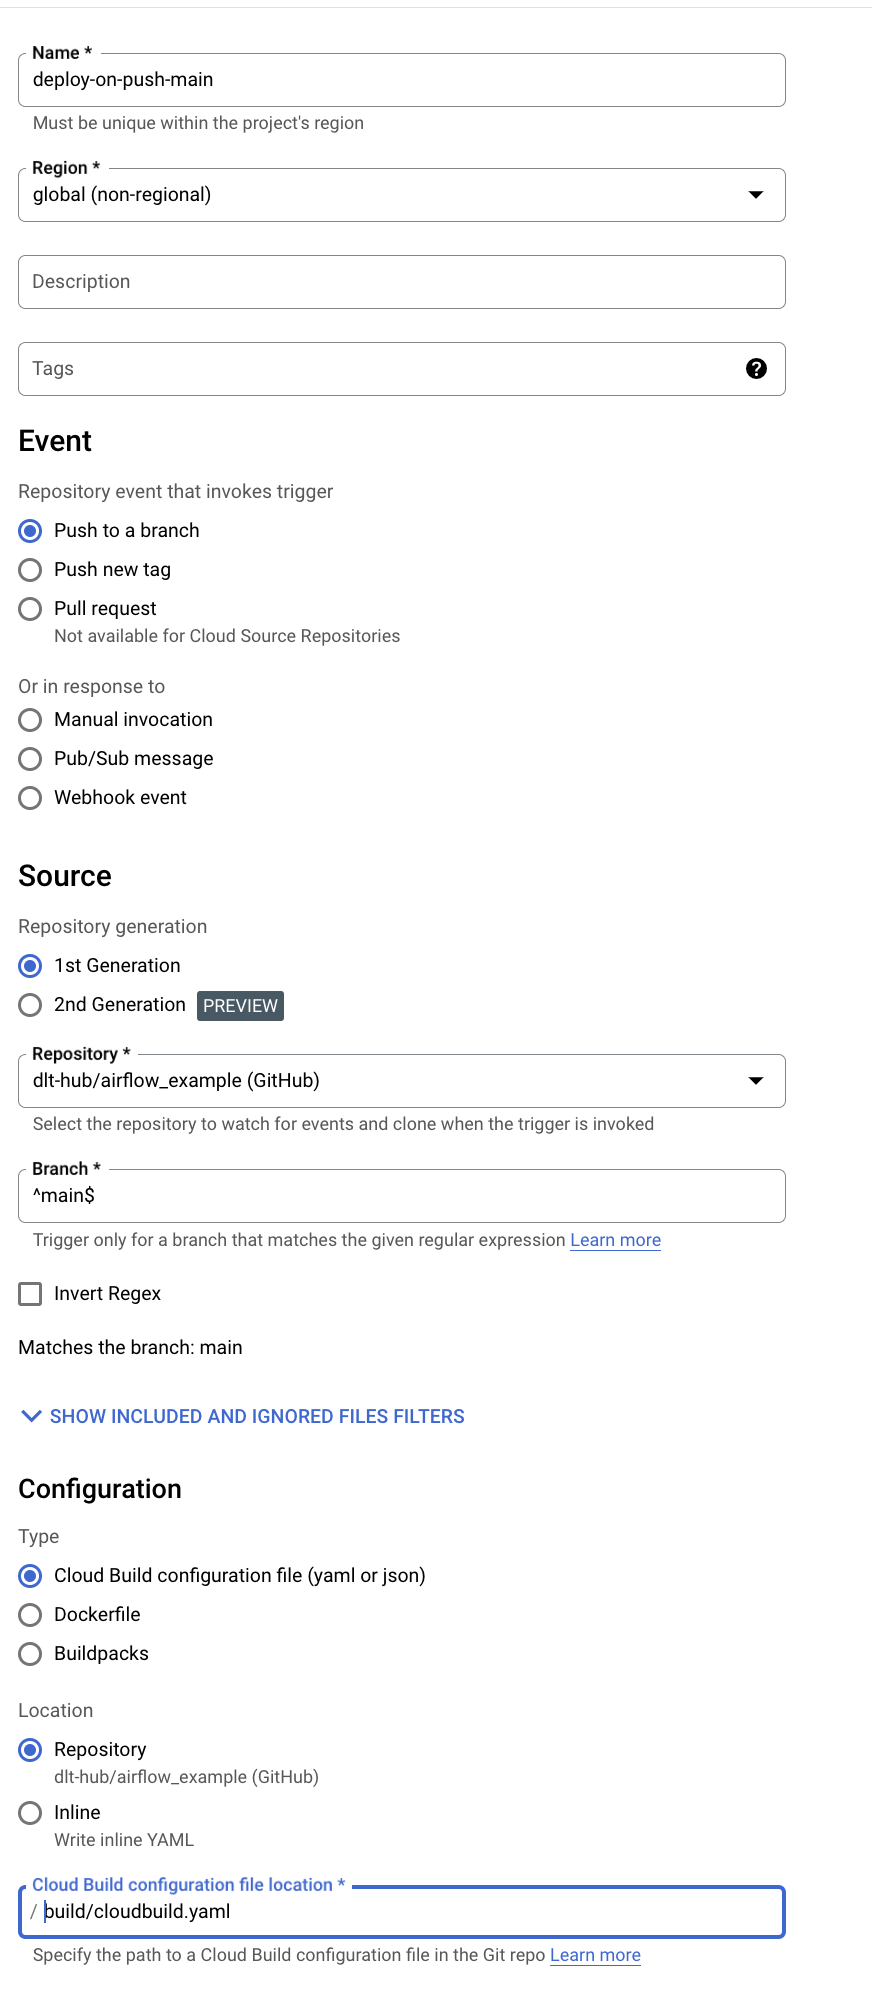Select Buildpacks configuration type
This screenshot has width=872, height=2000.
[x=31, y=1654]
